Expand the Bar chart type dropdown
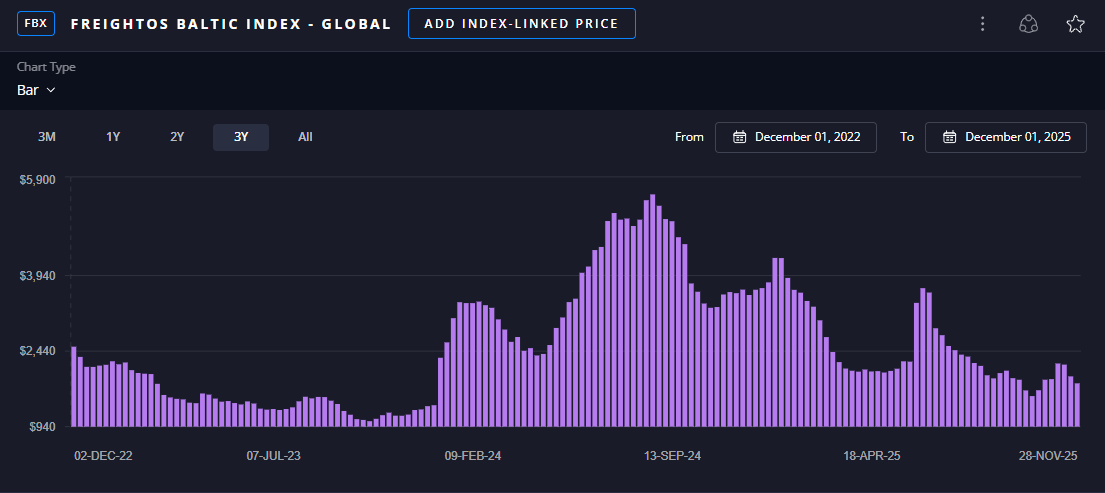Image resolution: width=1105 pixels, height=493 pixels. pos(36,90)
